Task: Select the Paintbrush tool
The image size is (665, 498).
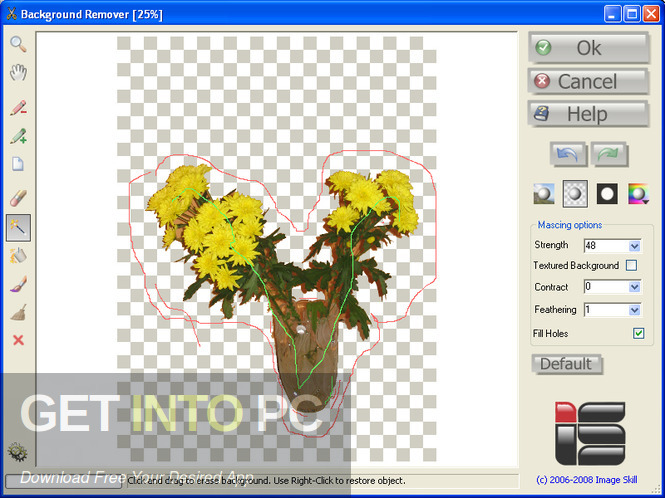Action: 18,285
